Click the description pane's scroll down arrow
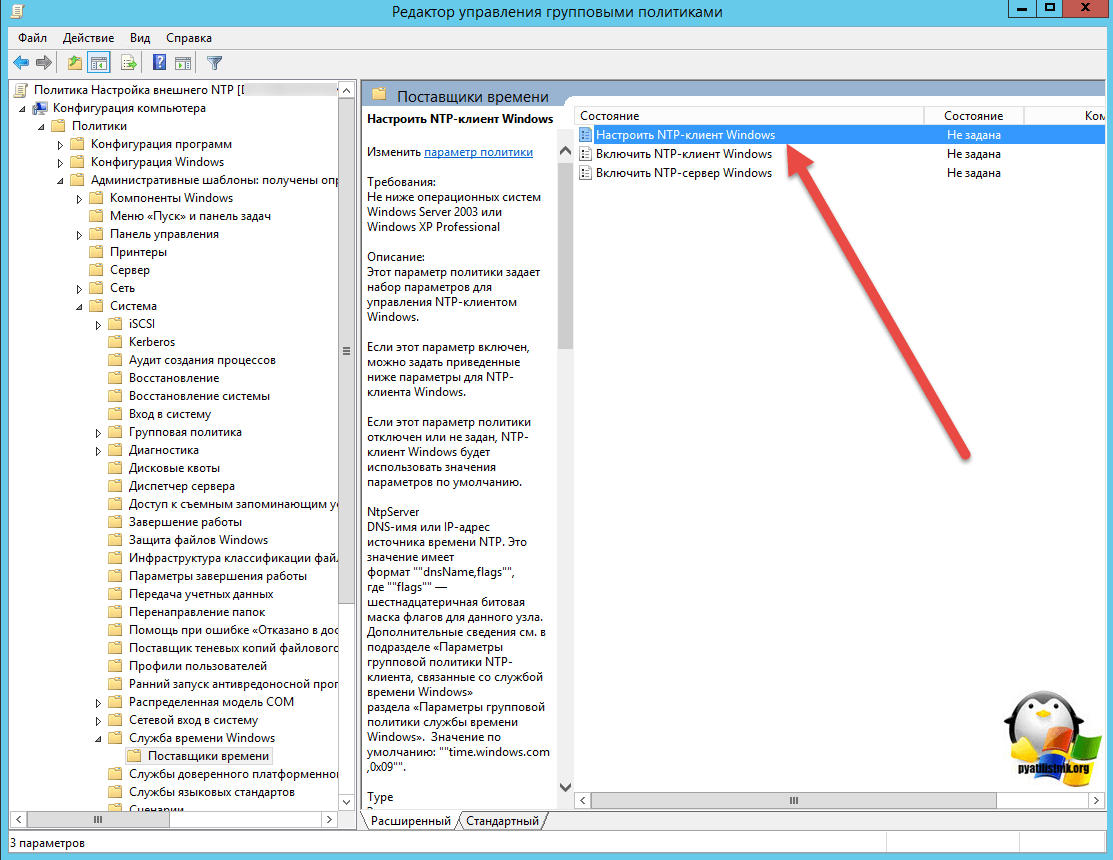 pos(565,788)
